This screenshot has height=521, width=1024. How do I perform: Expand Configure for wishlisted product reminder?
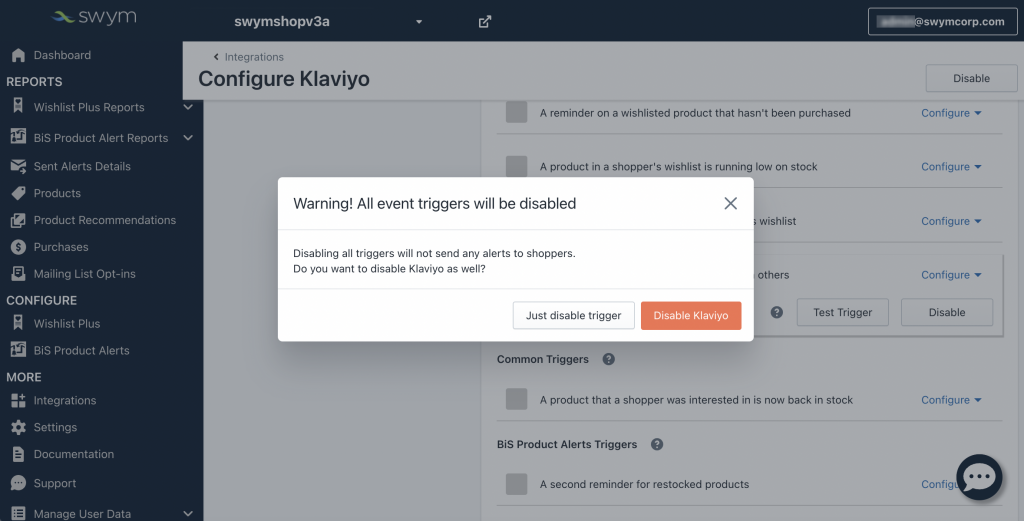pyautogui.click(x=952, y=113)
